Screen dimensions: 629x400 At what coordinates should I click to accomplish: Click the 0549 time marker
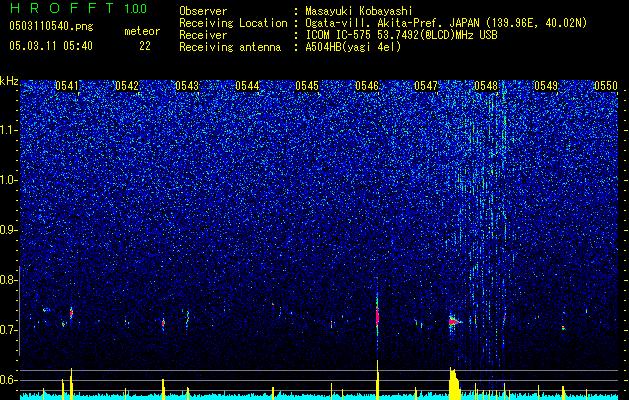click(546, 86)
